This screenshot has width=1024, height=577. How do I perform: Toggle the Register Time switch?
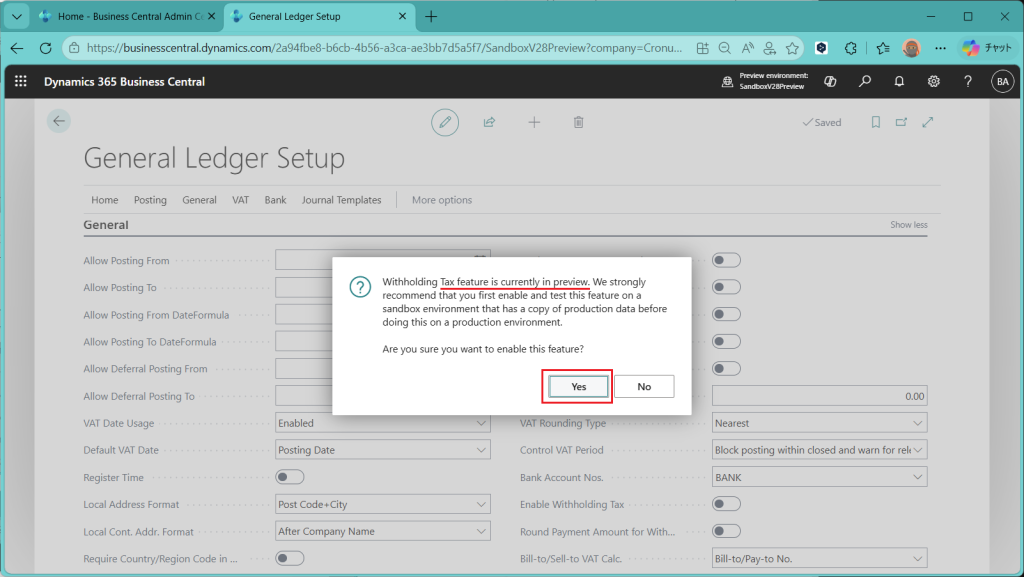[290, 477]
